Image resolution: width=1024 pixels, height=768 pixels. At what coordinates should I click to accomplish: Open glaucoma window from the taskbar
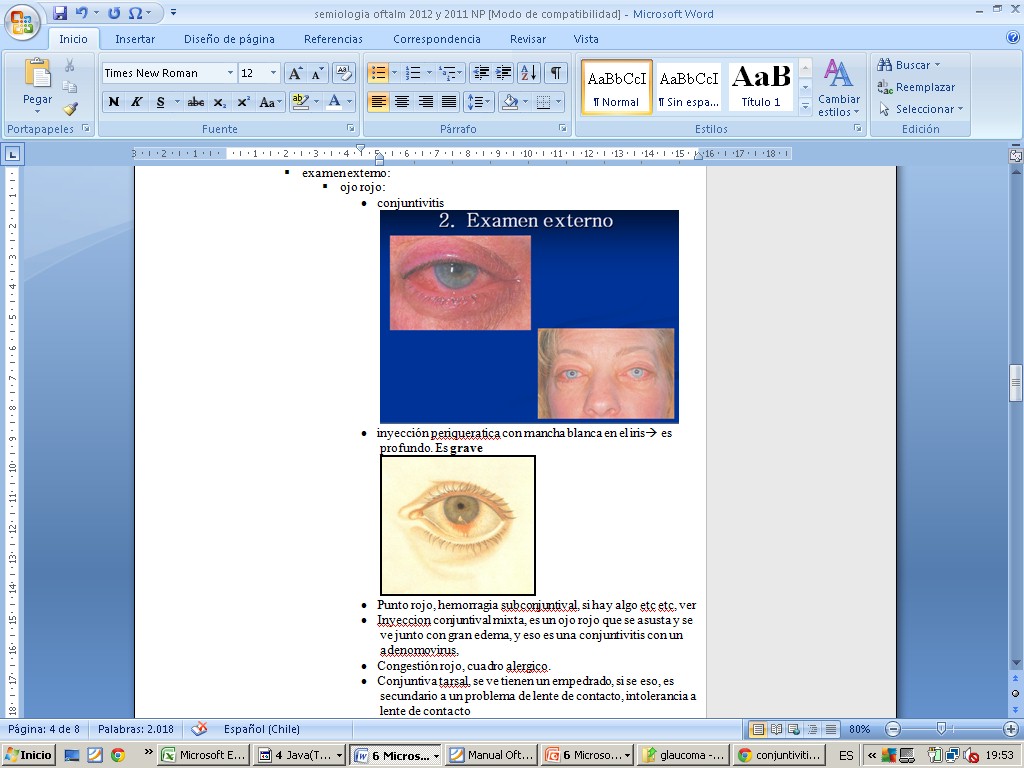tap(684, 755)
